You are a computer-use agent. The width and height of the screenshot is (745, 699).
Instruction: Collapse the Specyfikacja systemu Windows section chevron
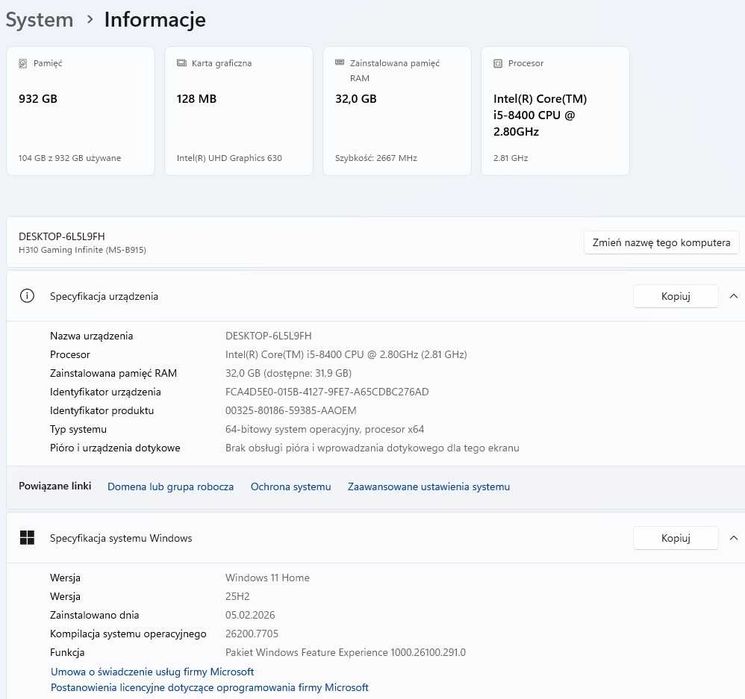(734, 538)
